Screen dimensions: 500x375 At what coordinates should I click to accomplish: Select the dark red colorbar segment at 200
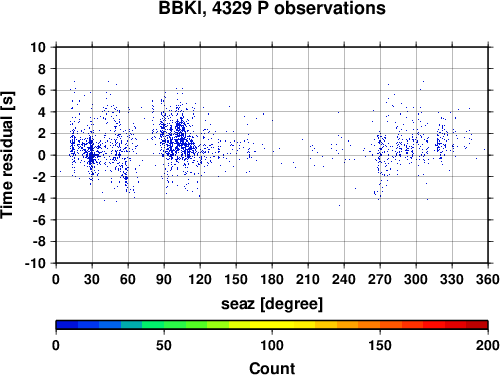point(477,325)
